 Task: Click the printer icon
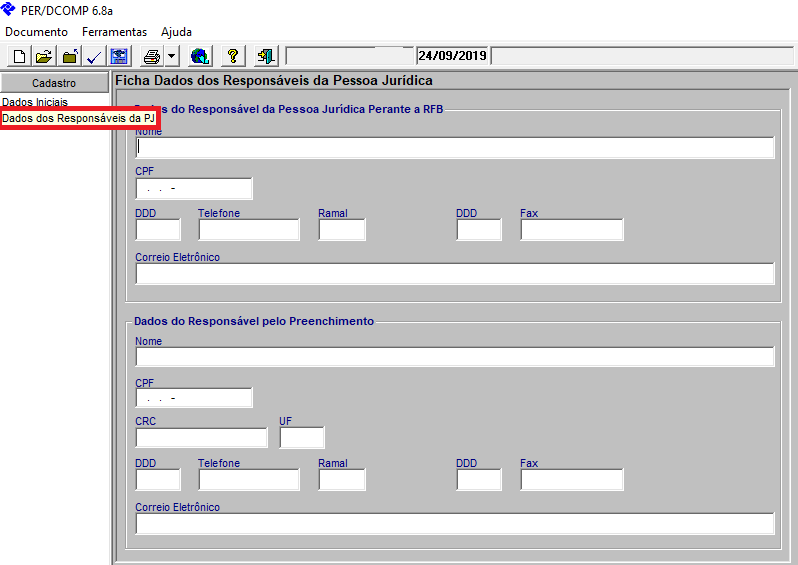[x=151, y=56]
